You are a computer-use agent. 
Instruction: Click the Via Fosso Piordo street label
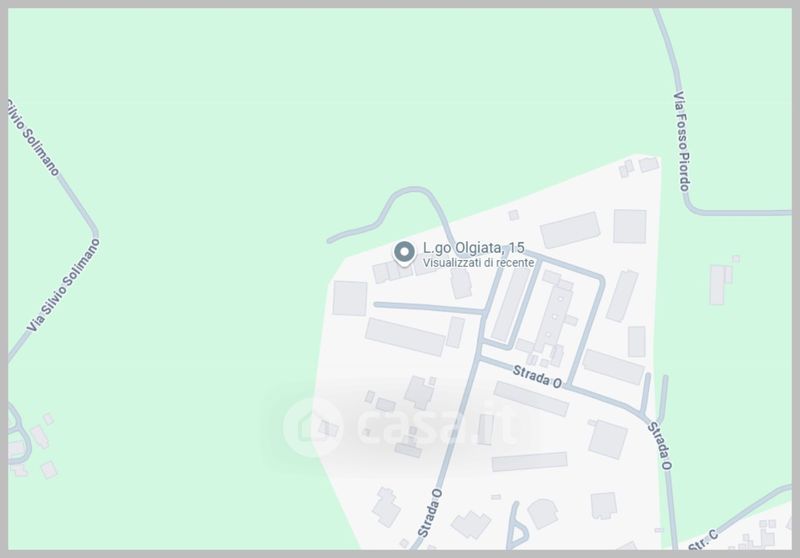pos(682,141)
